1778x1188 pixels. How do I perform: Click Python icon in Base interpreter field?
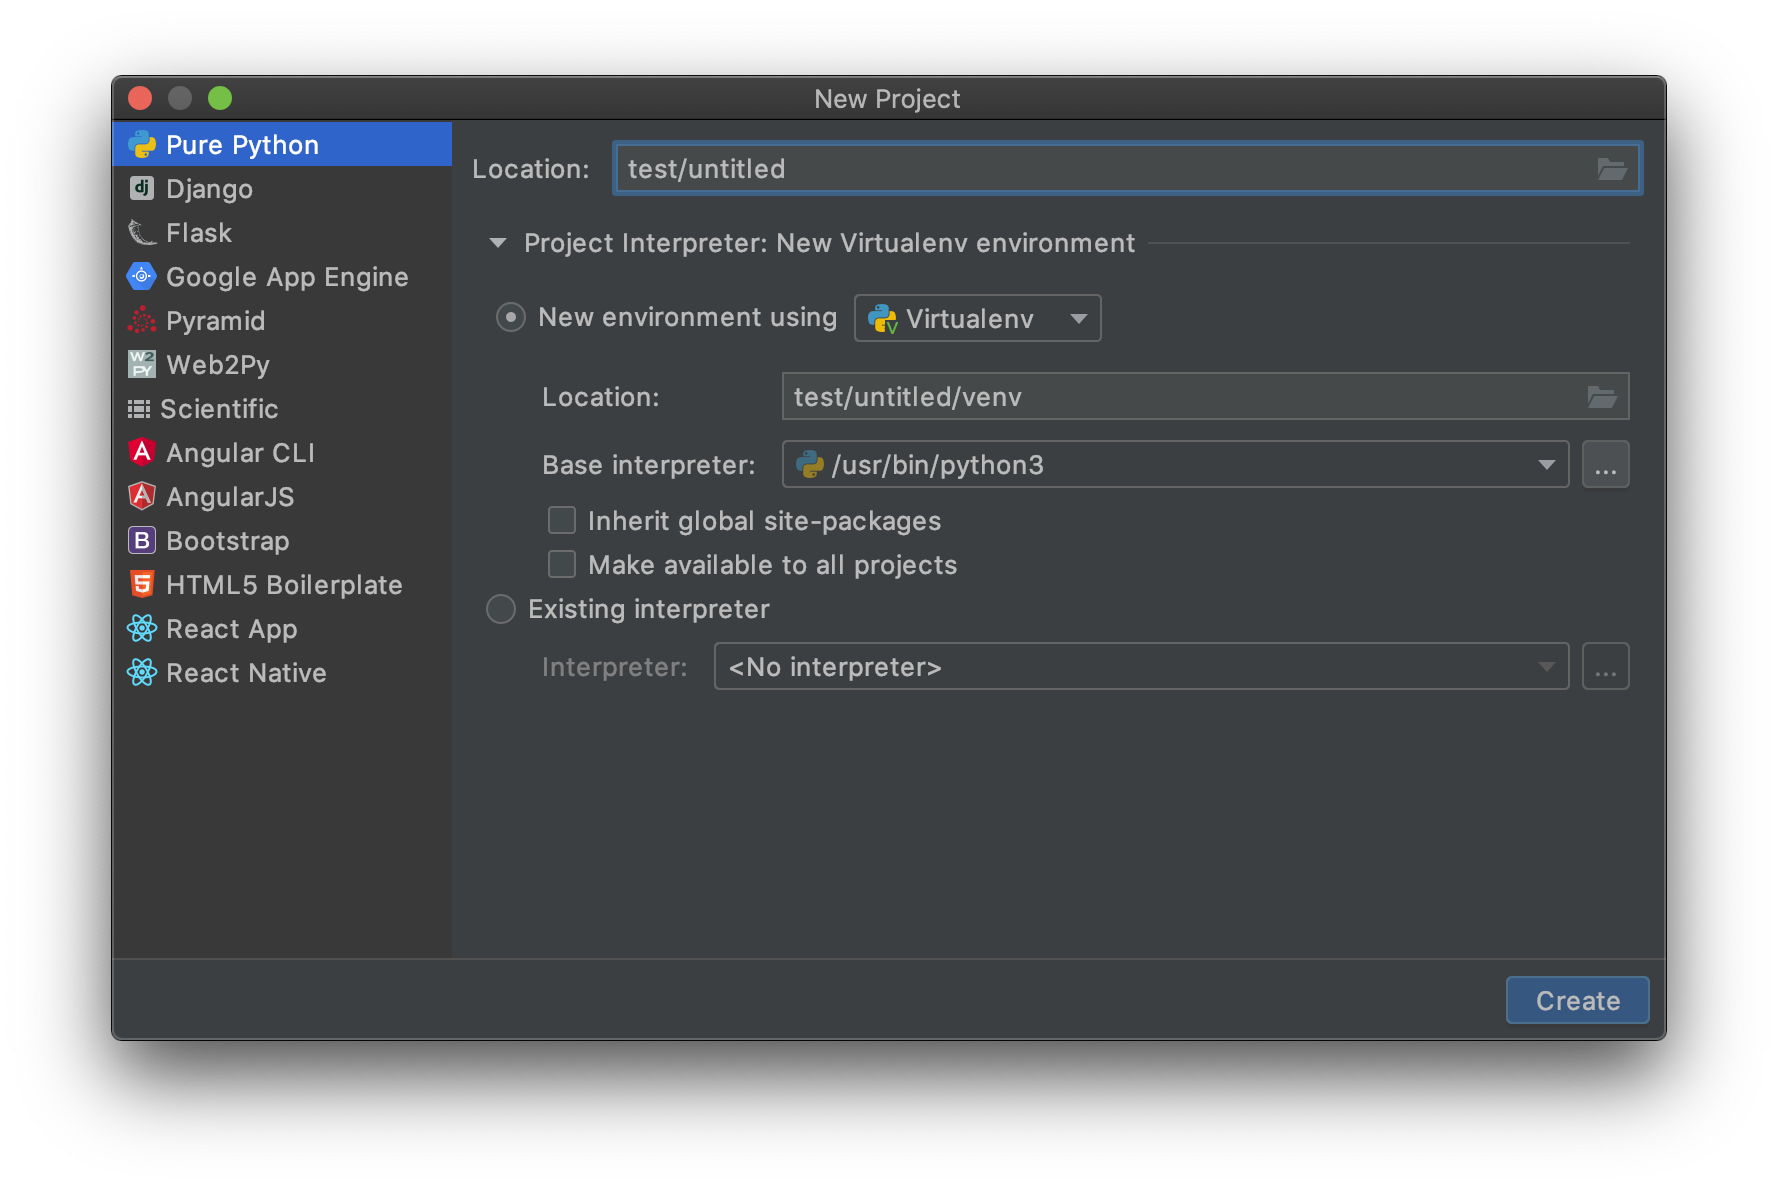(x=809, y=464)
